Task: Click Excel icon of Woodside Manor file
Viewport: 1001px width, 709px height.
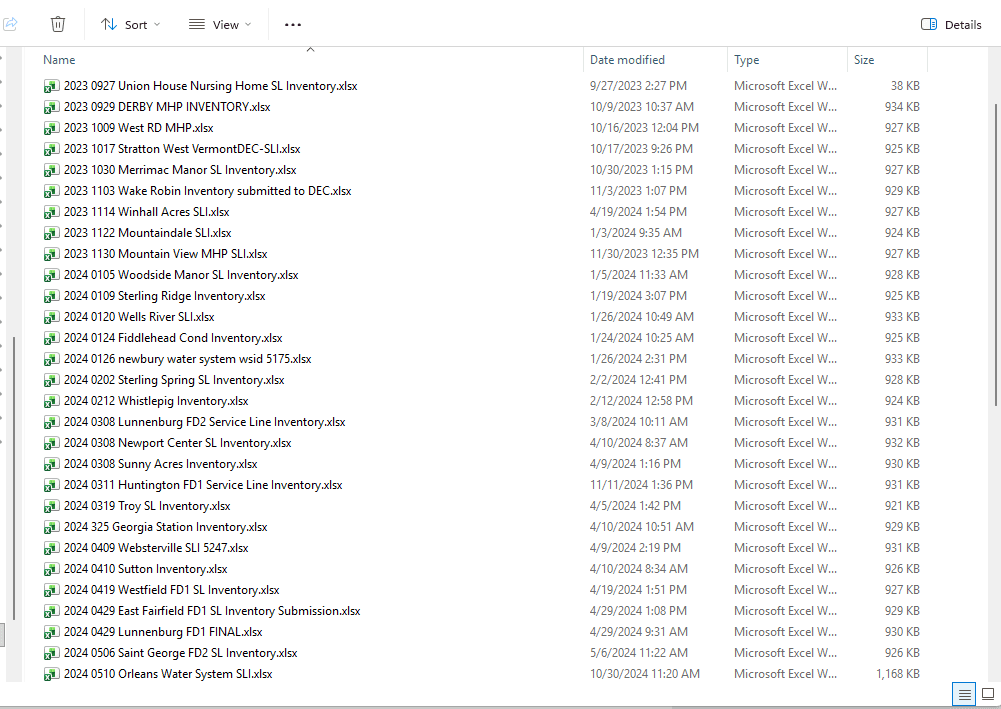Action: pyautogui.click(x=51, y=276)
